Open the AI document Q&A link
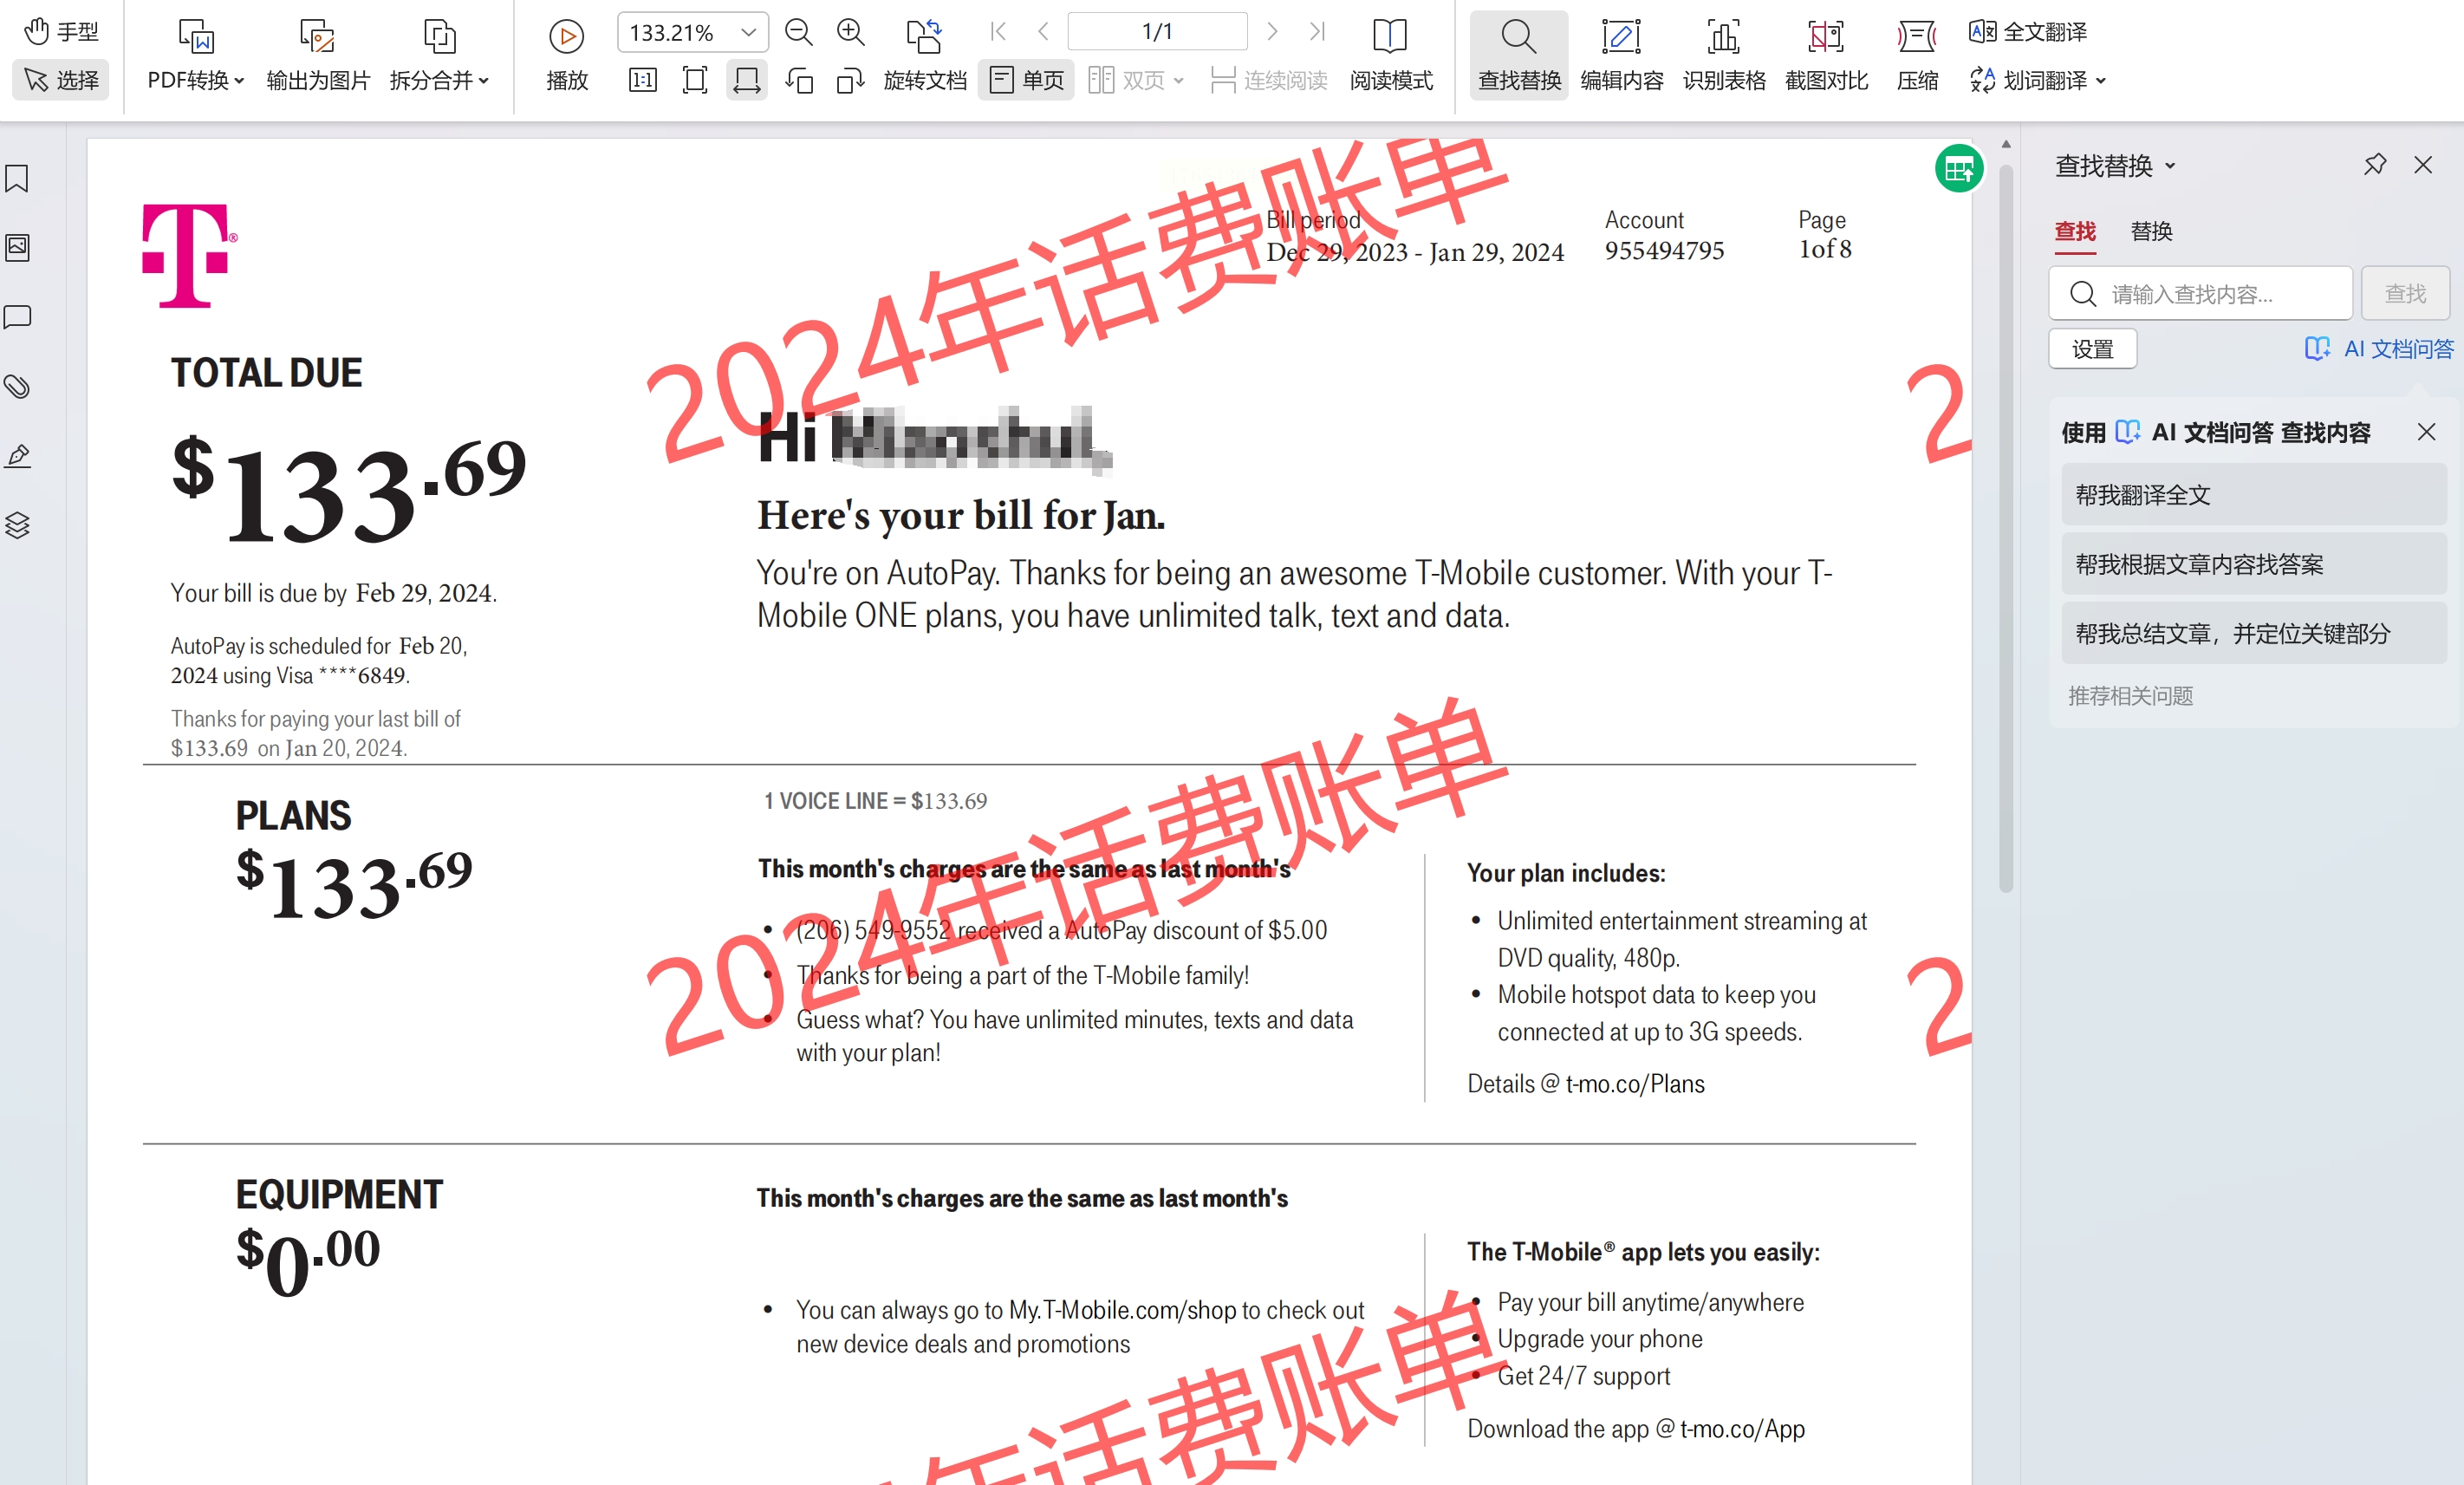This screenshot has height=1485, width=2464. click(2379, 349)
